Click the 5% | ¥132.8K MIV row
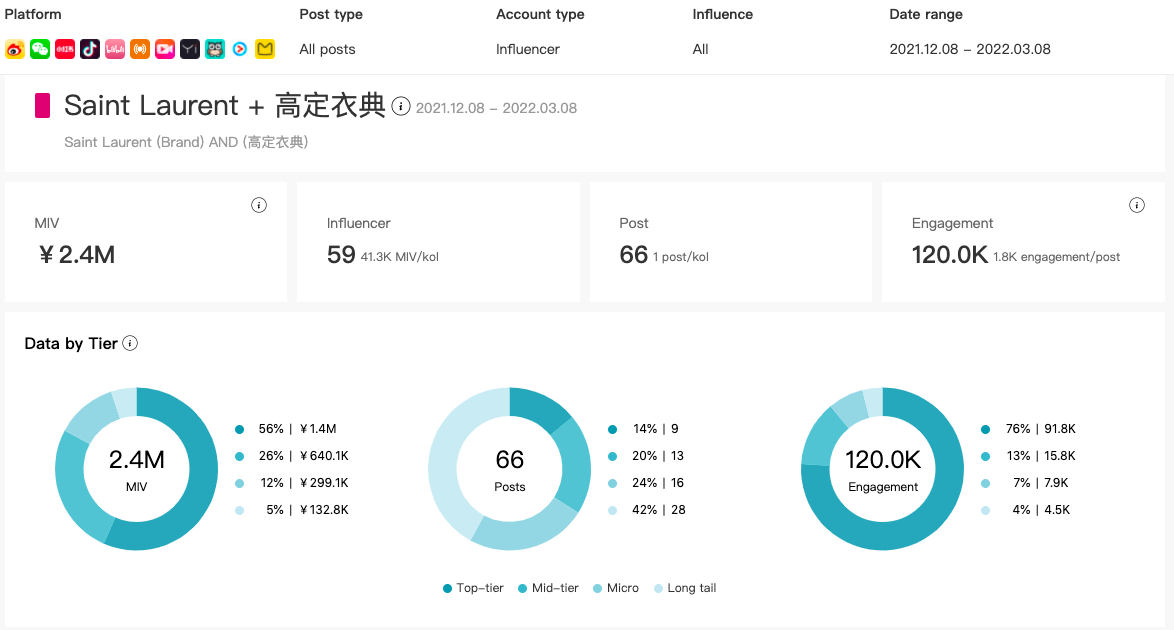The width and height of the screenshot is (1174, 630). pyautogui.click(x=292, y=510)
